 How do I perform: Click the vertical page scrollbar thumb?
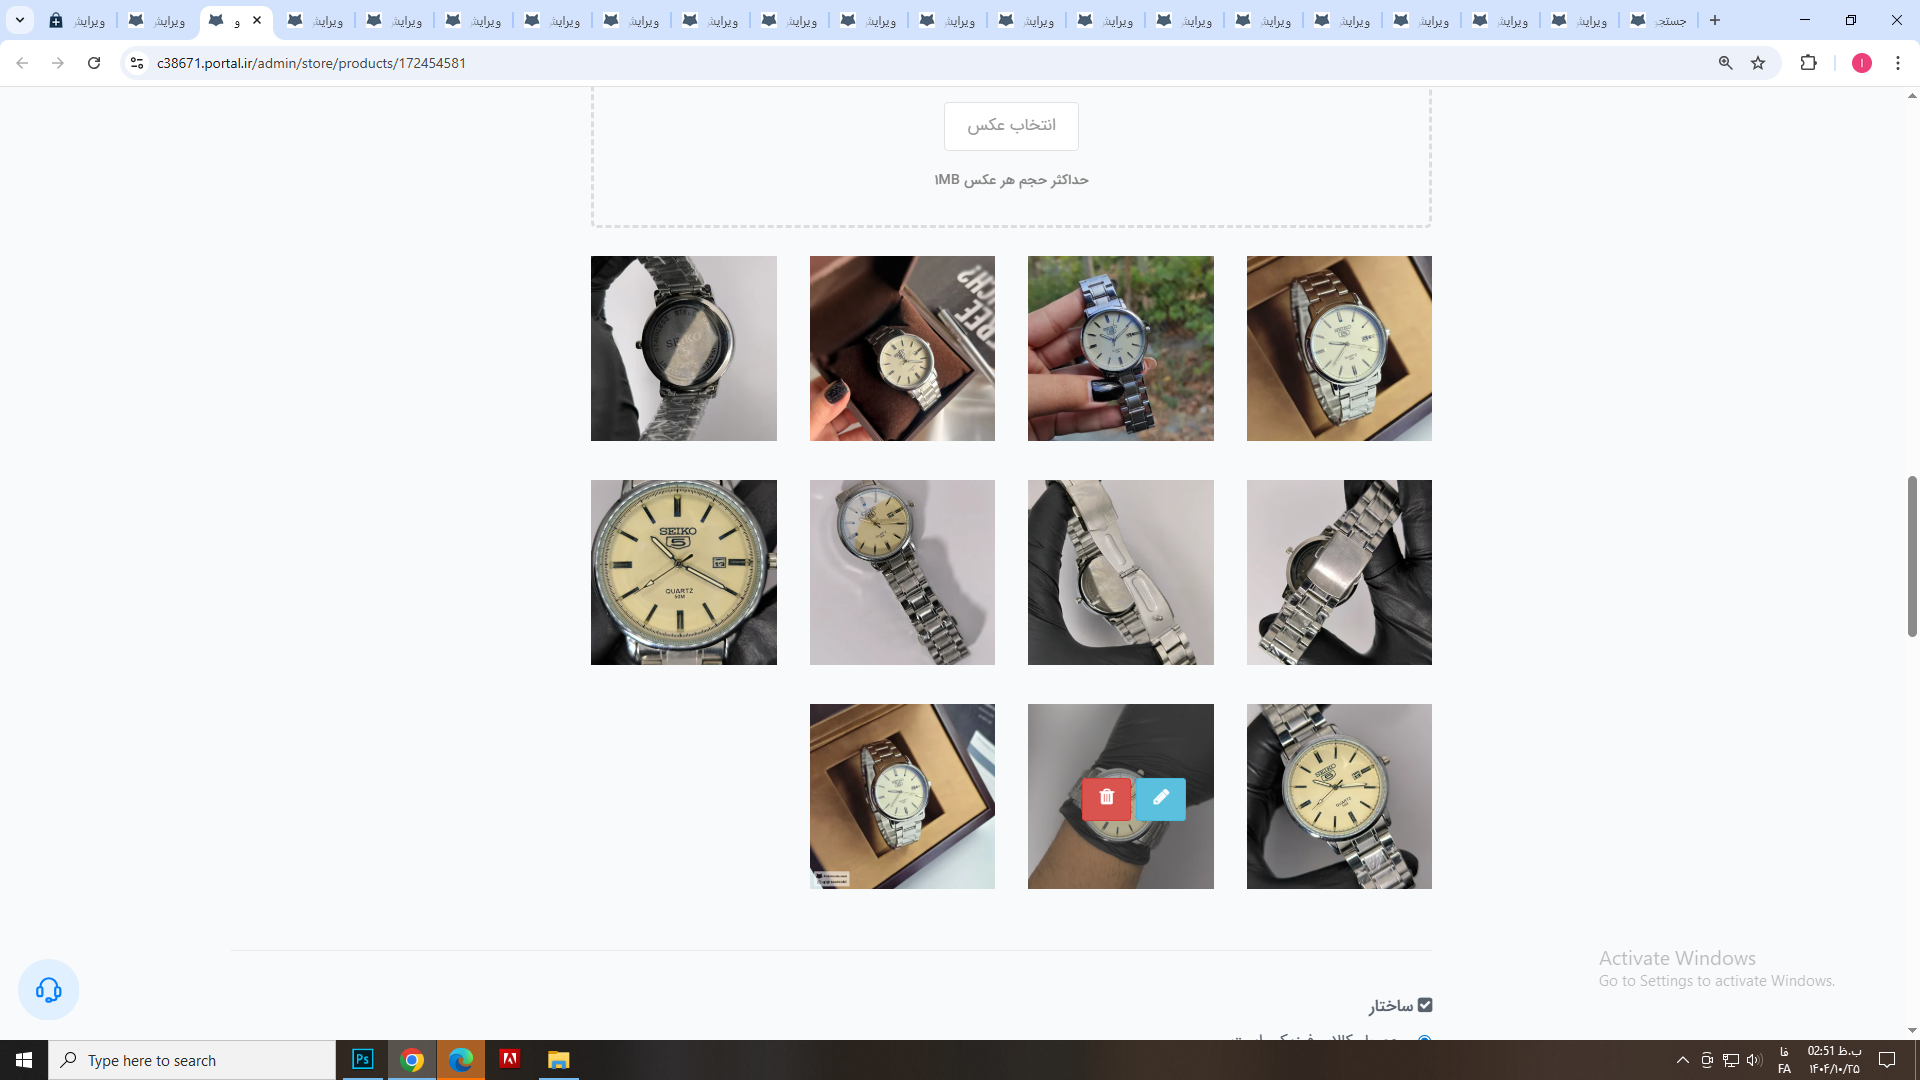click(1911, 555)
